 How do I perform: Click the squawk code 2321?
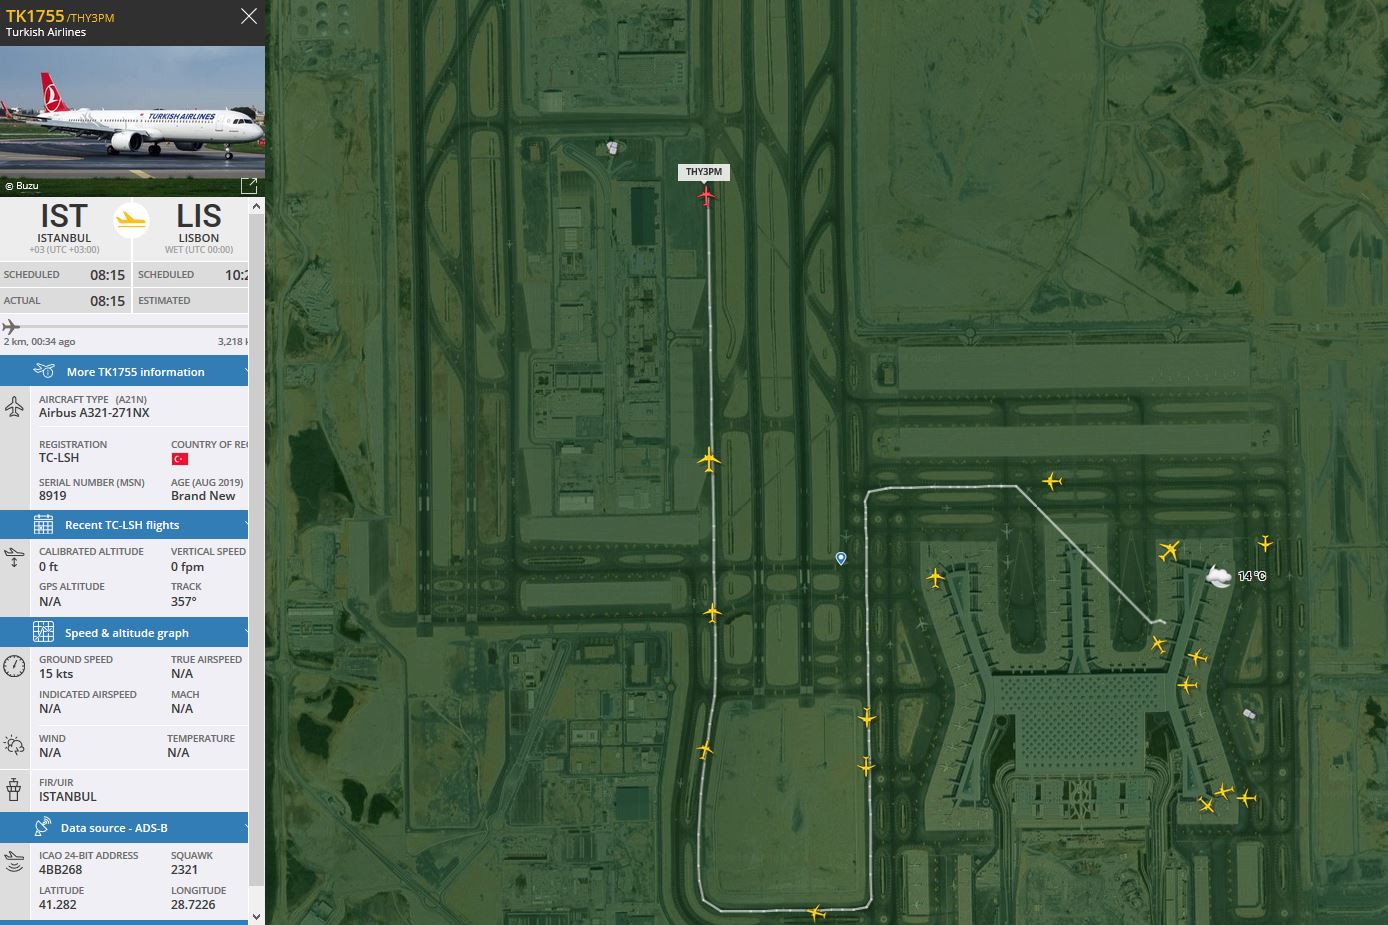(x=185, y=870)
